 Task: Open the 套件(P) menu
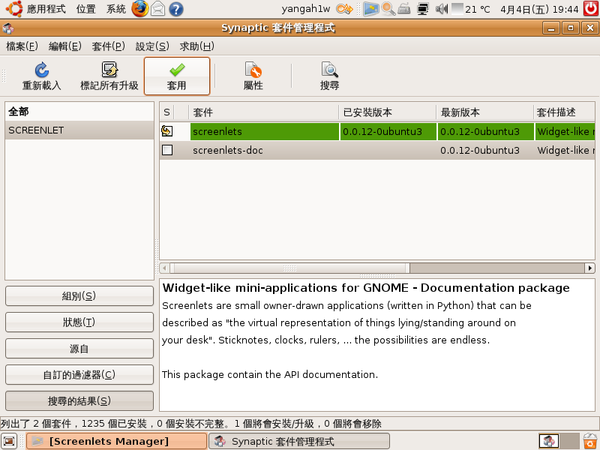(x=108, y=46)
